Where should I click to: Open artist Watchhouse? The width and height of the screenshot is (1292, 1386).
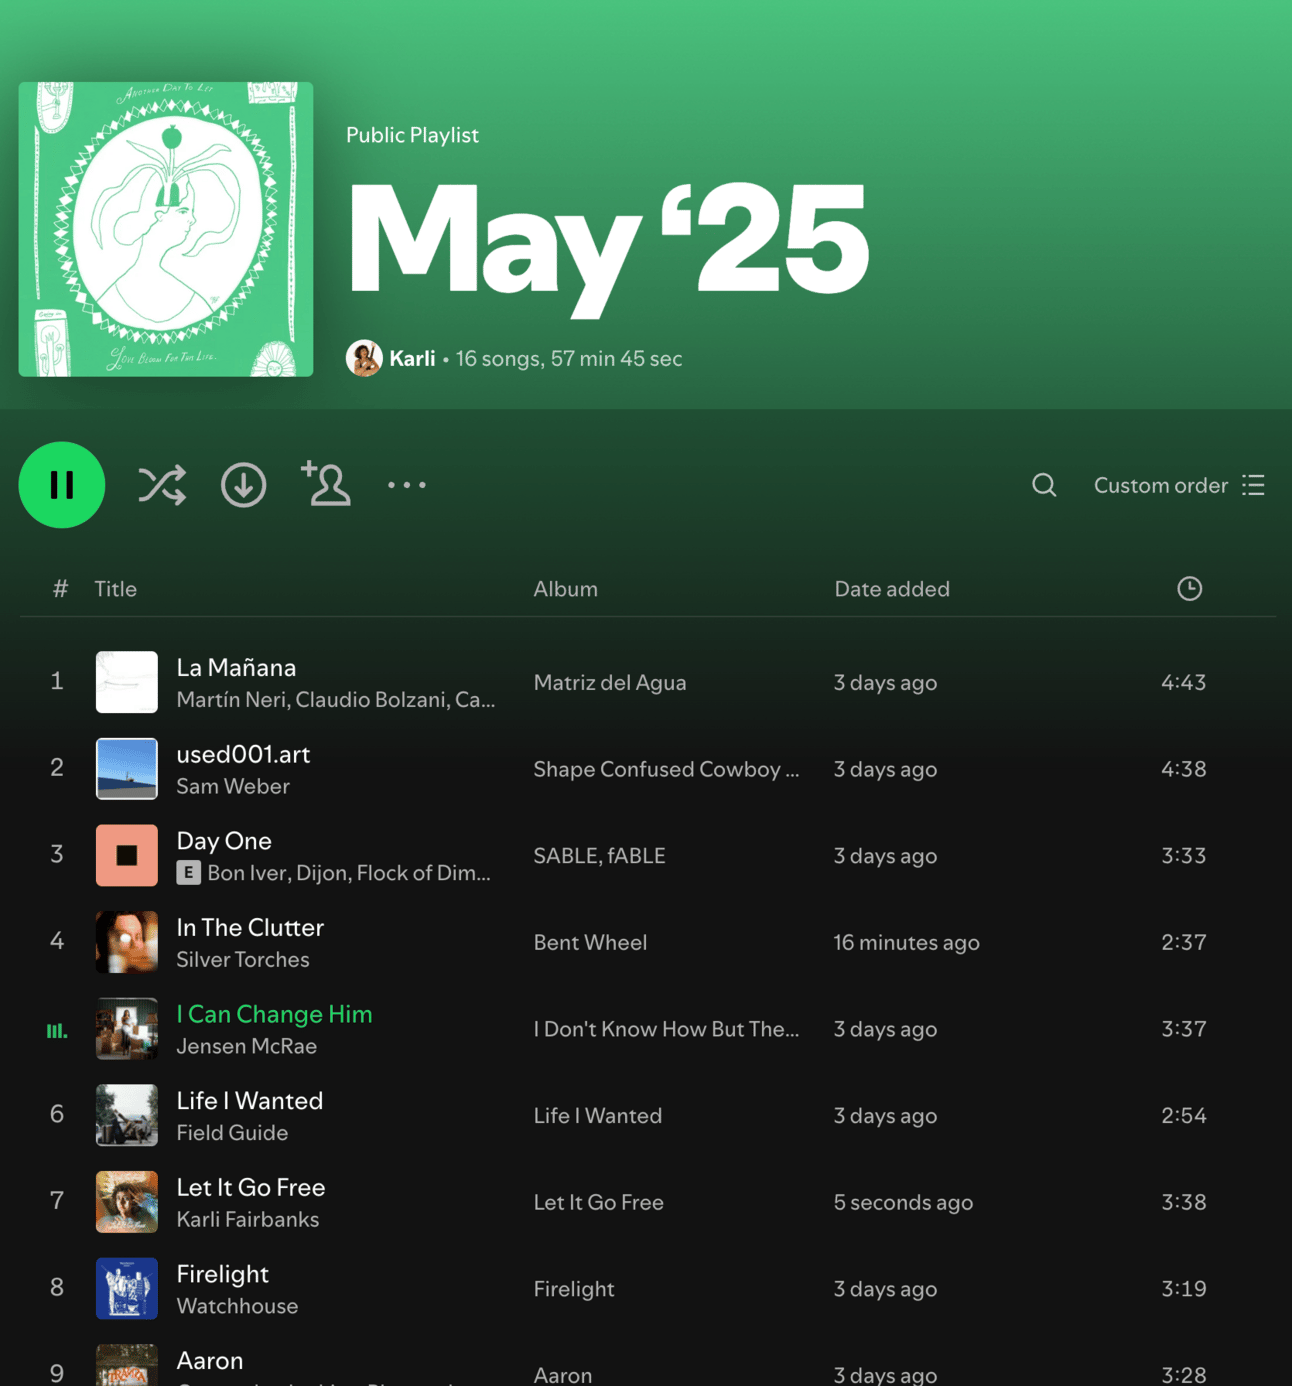click(x=237, y=1307)
